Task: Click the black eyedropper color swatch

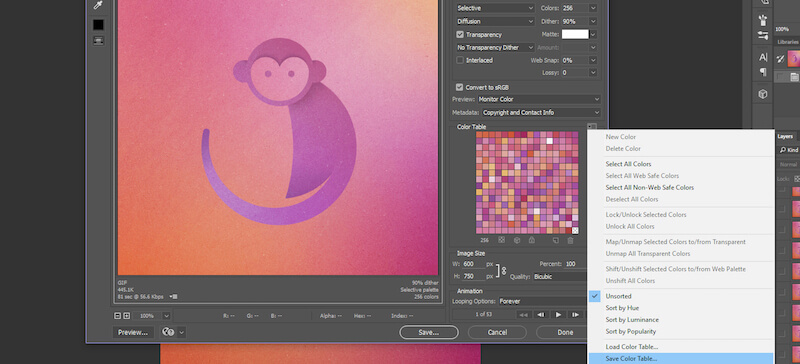Action: point(98,25)
